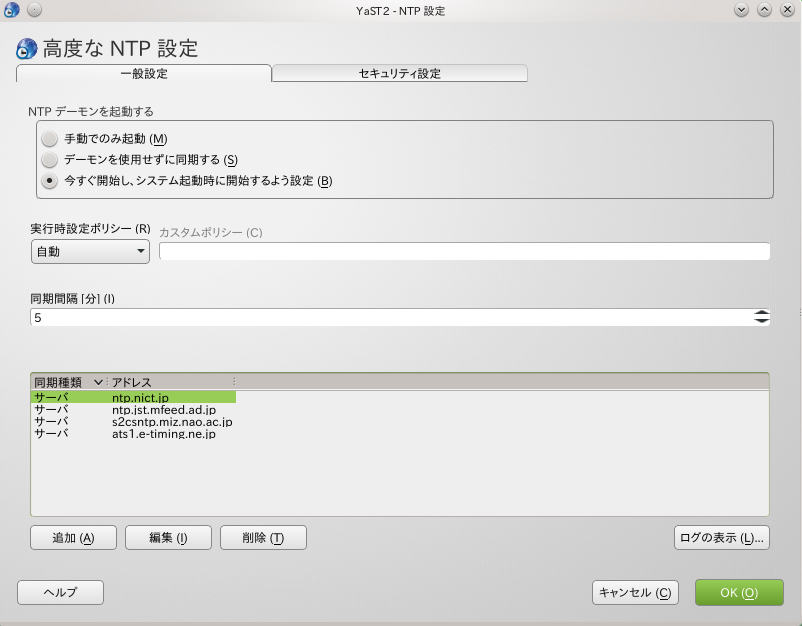
Task: Select ats1.e-timing.ne.jp server entry
Action: coord(164,434)
